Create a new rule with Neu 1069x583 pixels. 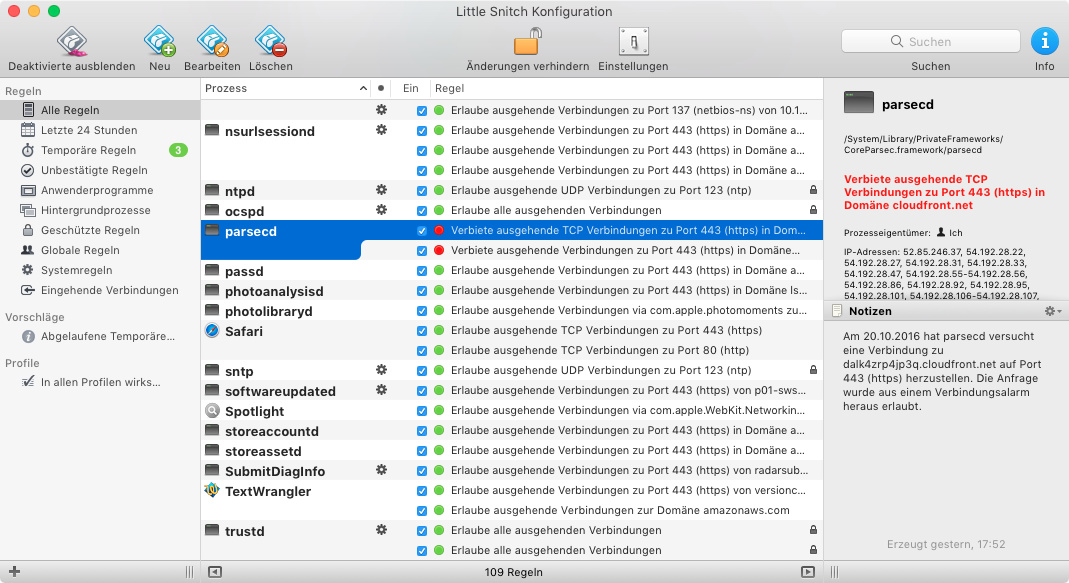[159, 42]
